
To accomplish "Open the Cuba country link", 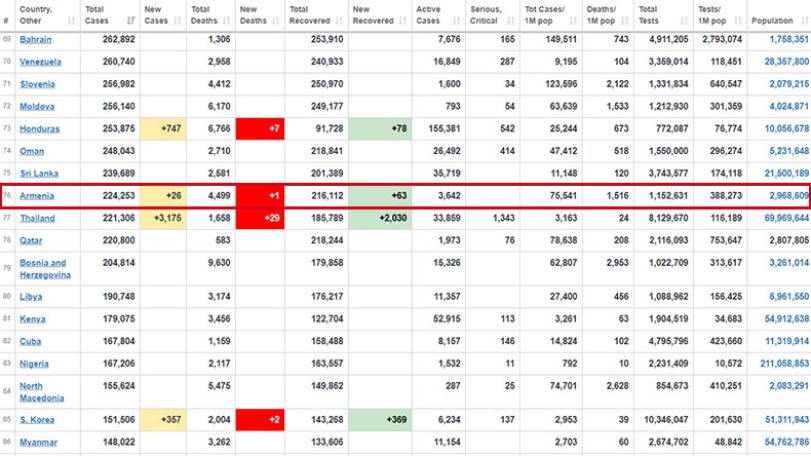I will coord(30,341).
